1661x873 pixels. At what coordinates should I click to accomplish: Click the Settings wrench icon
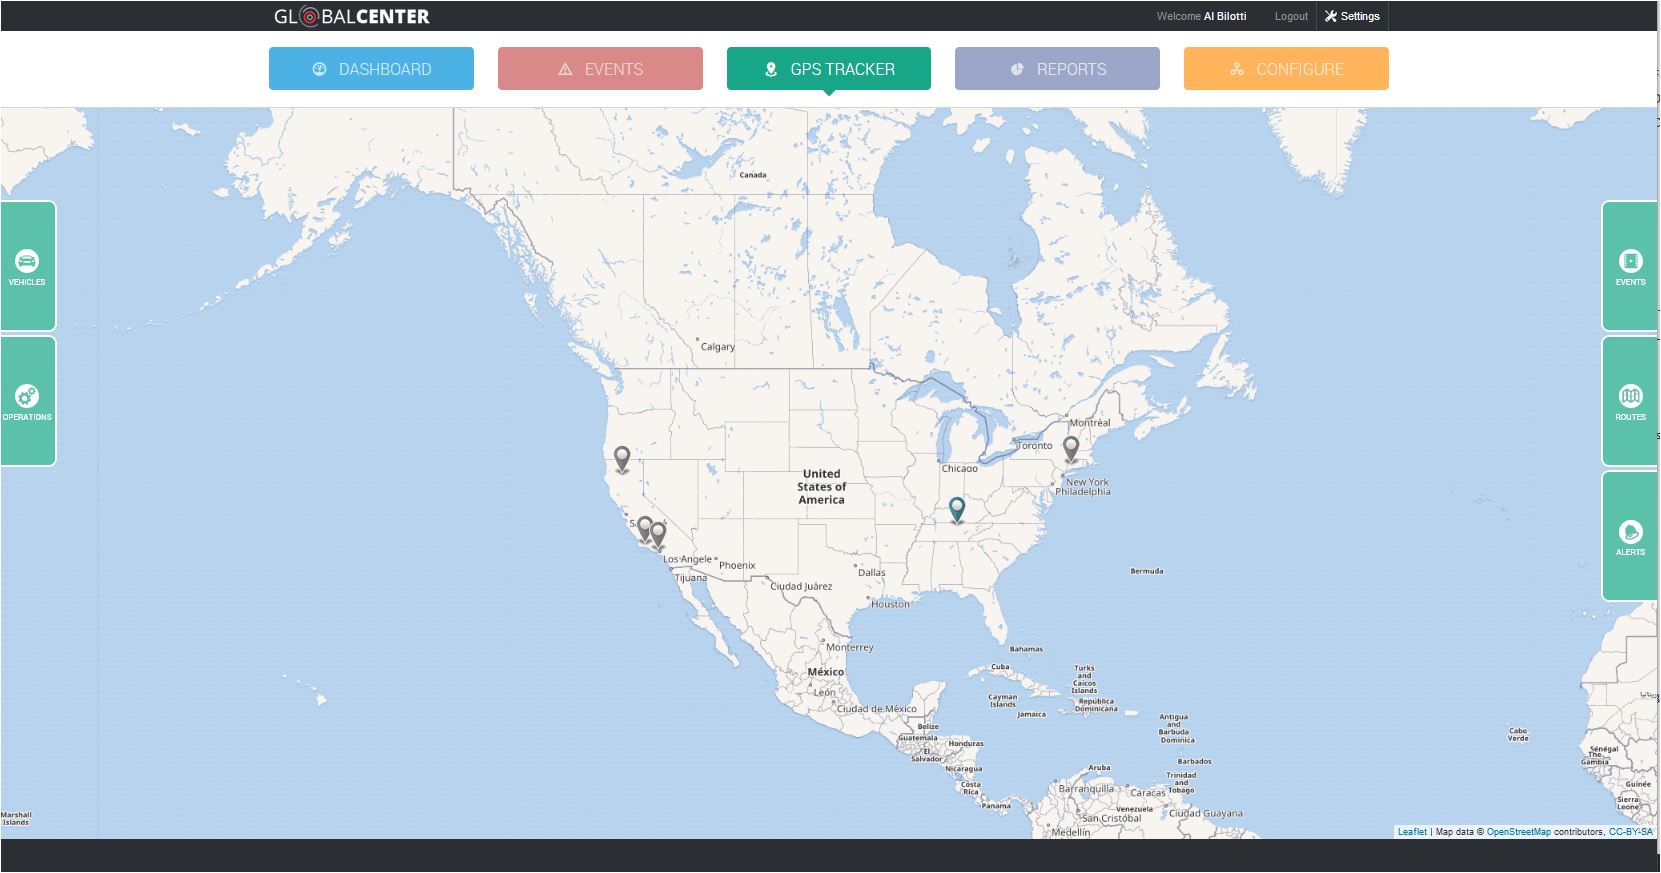(1331, 16)
